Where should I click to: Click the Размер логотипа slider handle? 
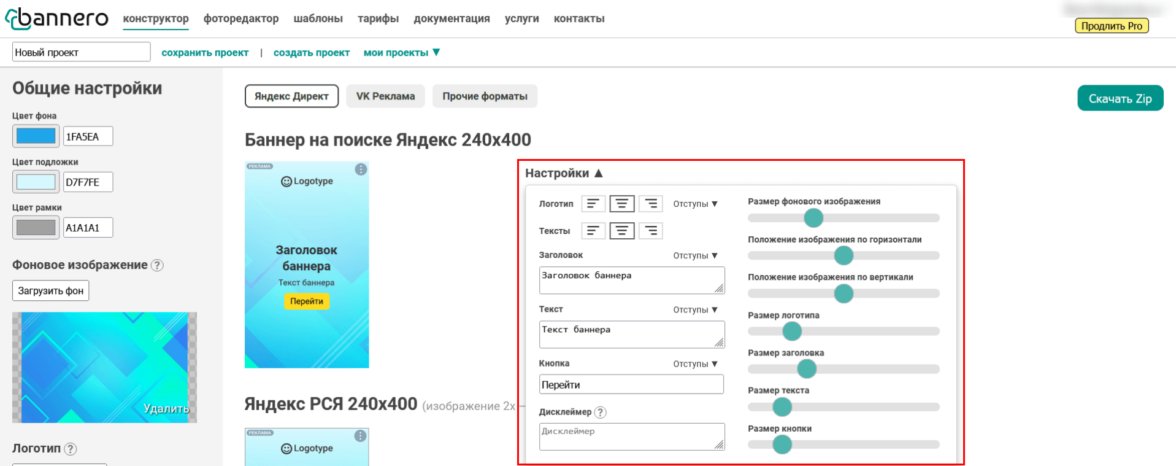coord(792,331)
